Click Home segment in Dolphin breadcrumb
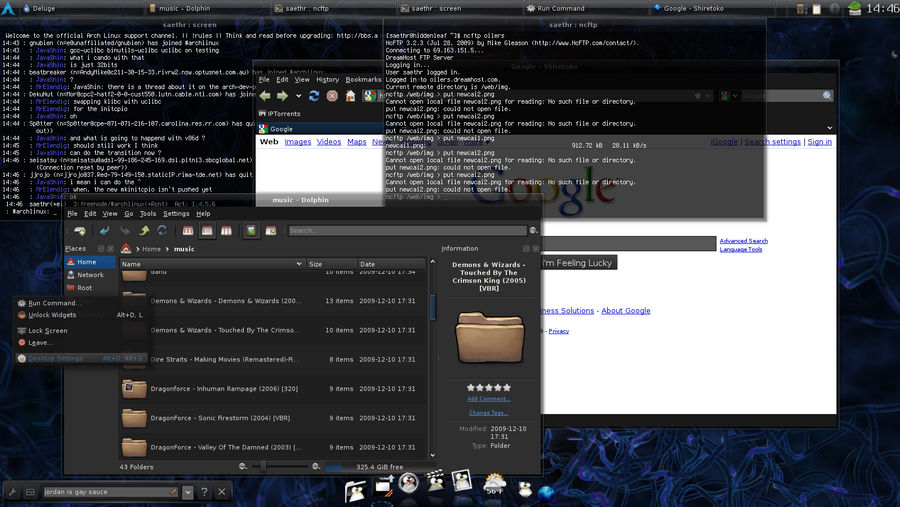 point(152,249)
